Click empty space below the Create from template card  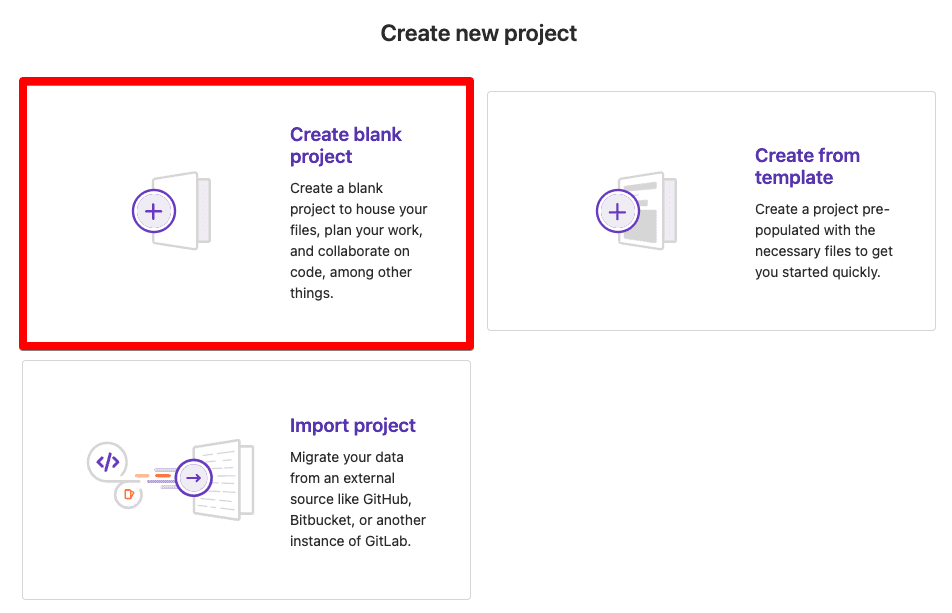coord(711,470)
